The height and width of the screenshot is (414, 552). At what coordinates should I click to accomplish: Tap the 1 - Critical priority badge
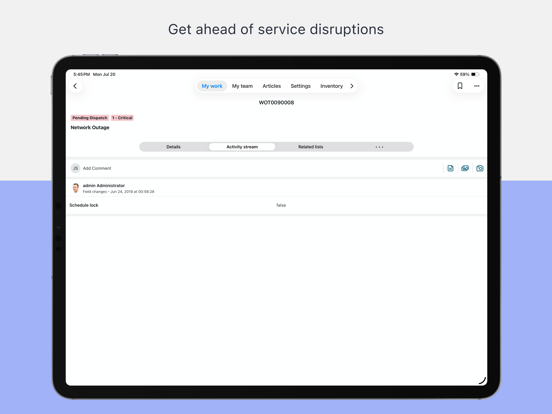(123, 118)
